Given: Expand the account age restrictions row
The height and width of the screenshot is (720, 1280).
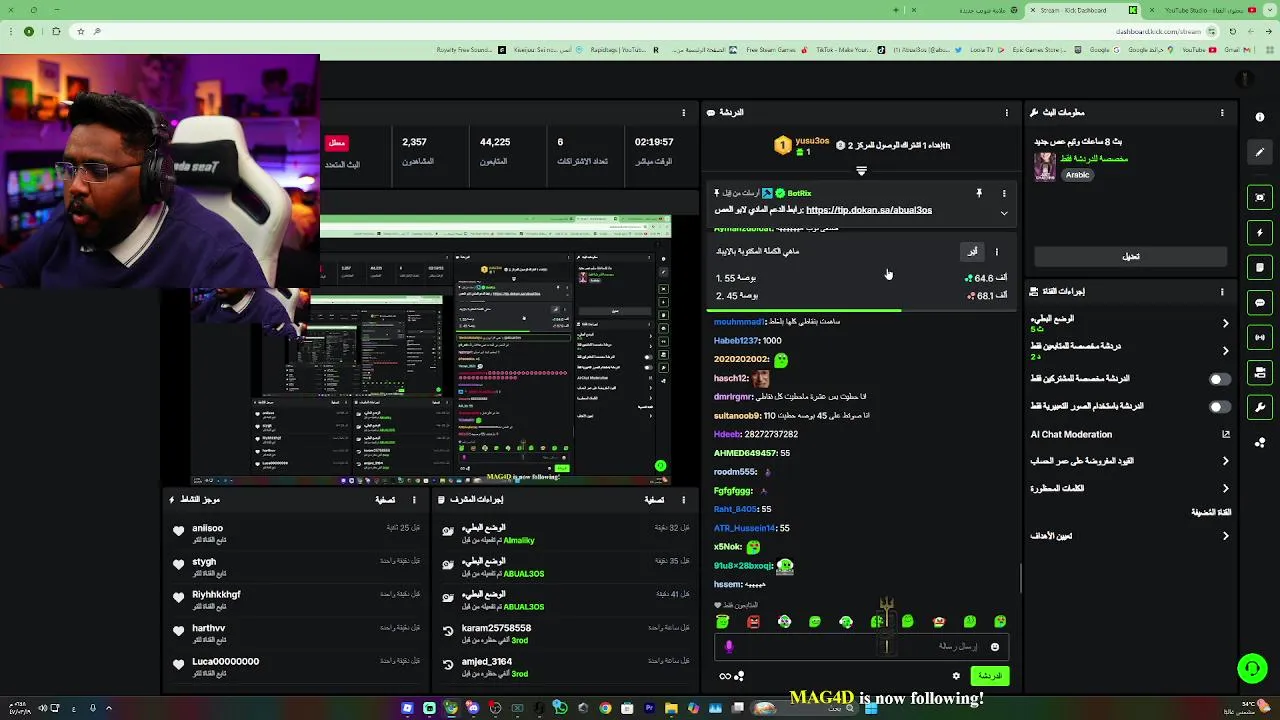Looking at the screenshot, I should click(1130, 461).
